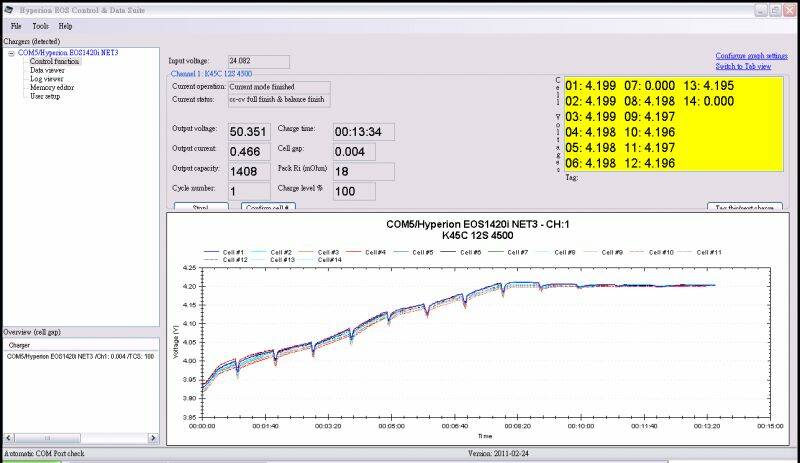Click Cycle number value 1

249,191
